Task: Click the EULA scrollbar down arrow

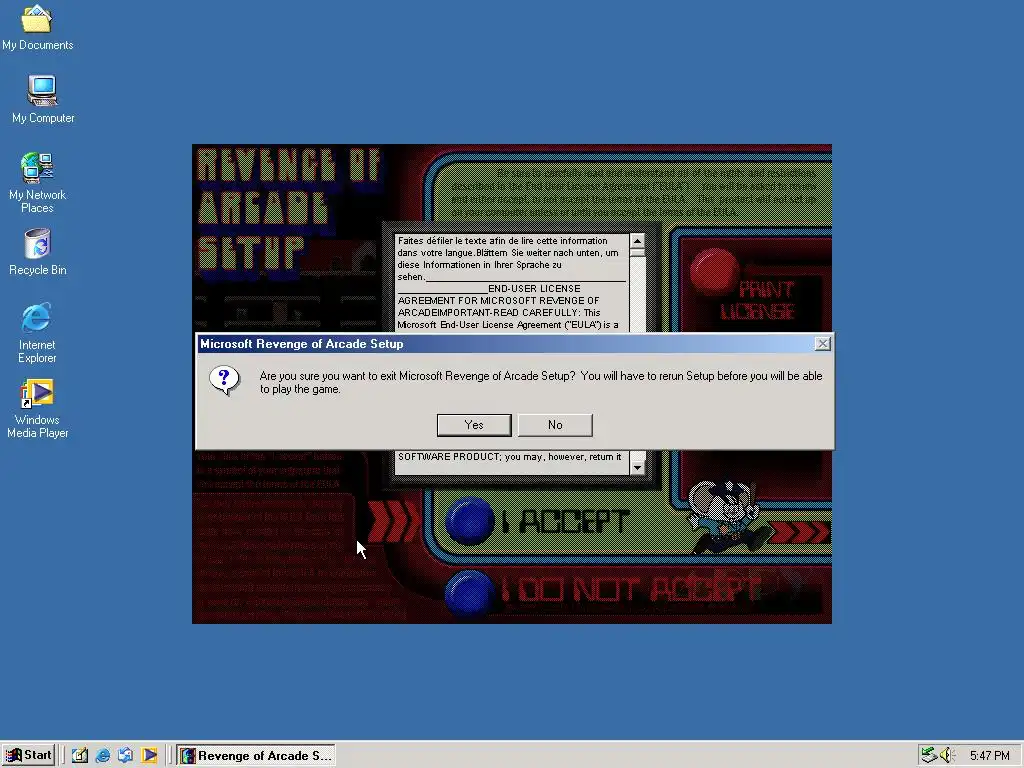Action: click(x=637, y=468)
